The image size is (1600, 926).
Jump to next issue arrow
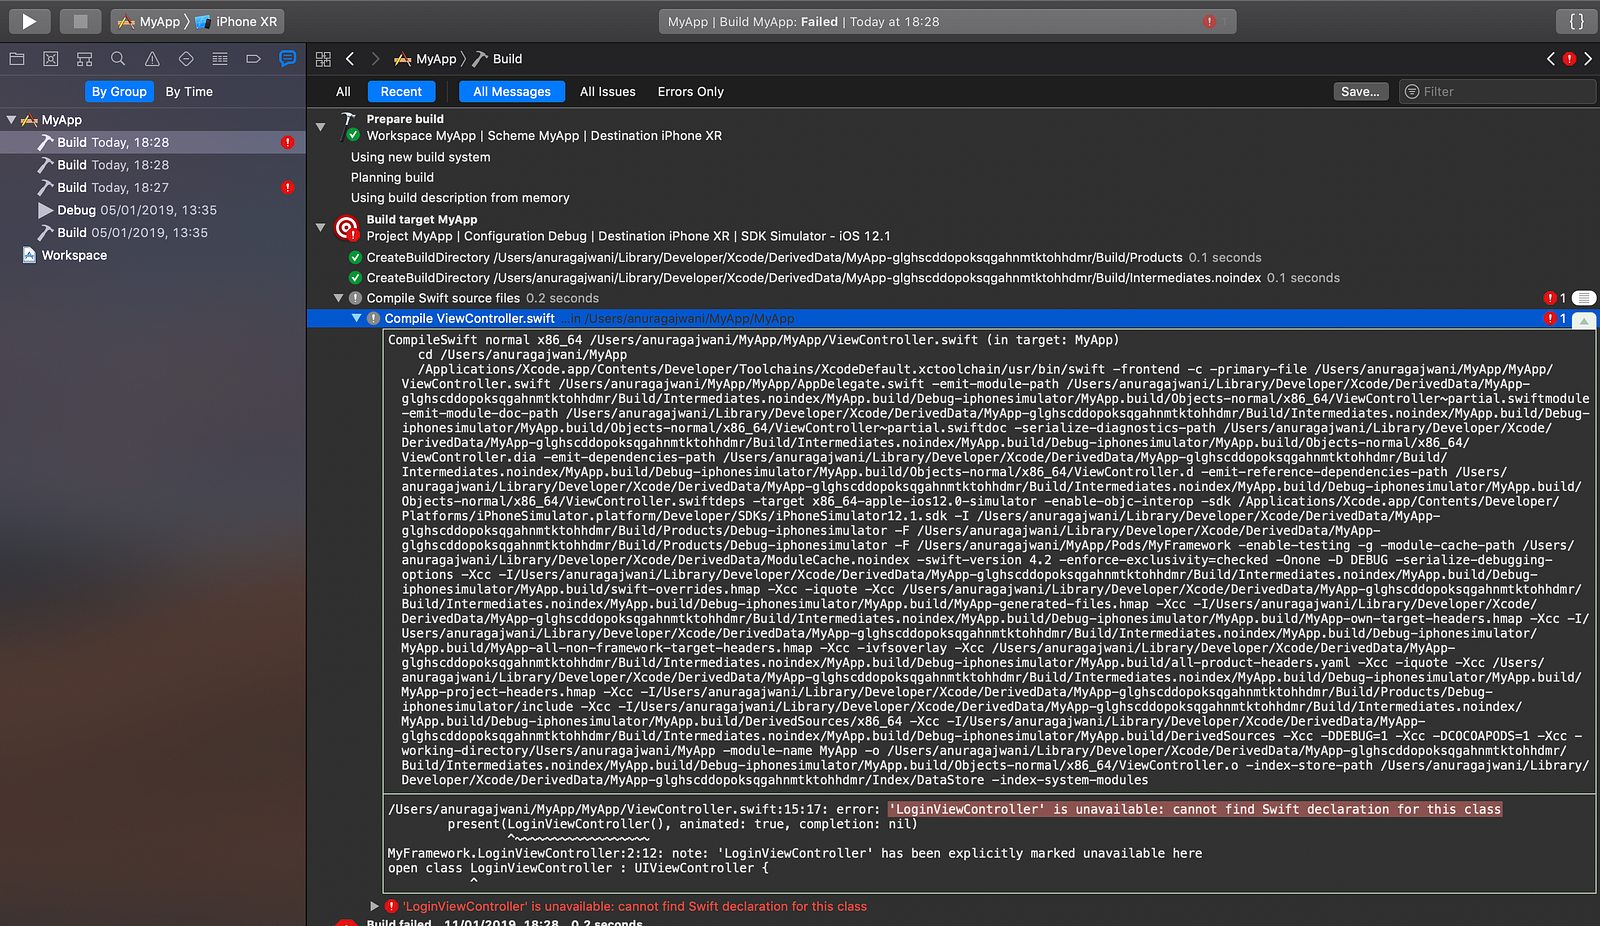pyautogui.click(x=1588, y=59)
